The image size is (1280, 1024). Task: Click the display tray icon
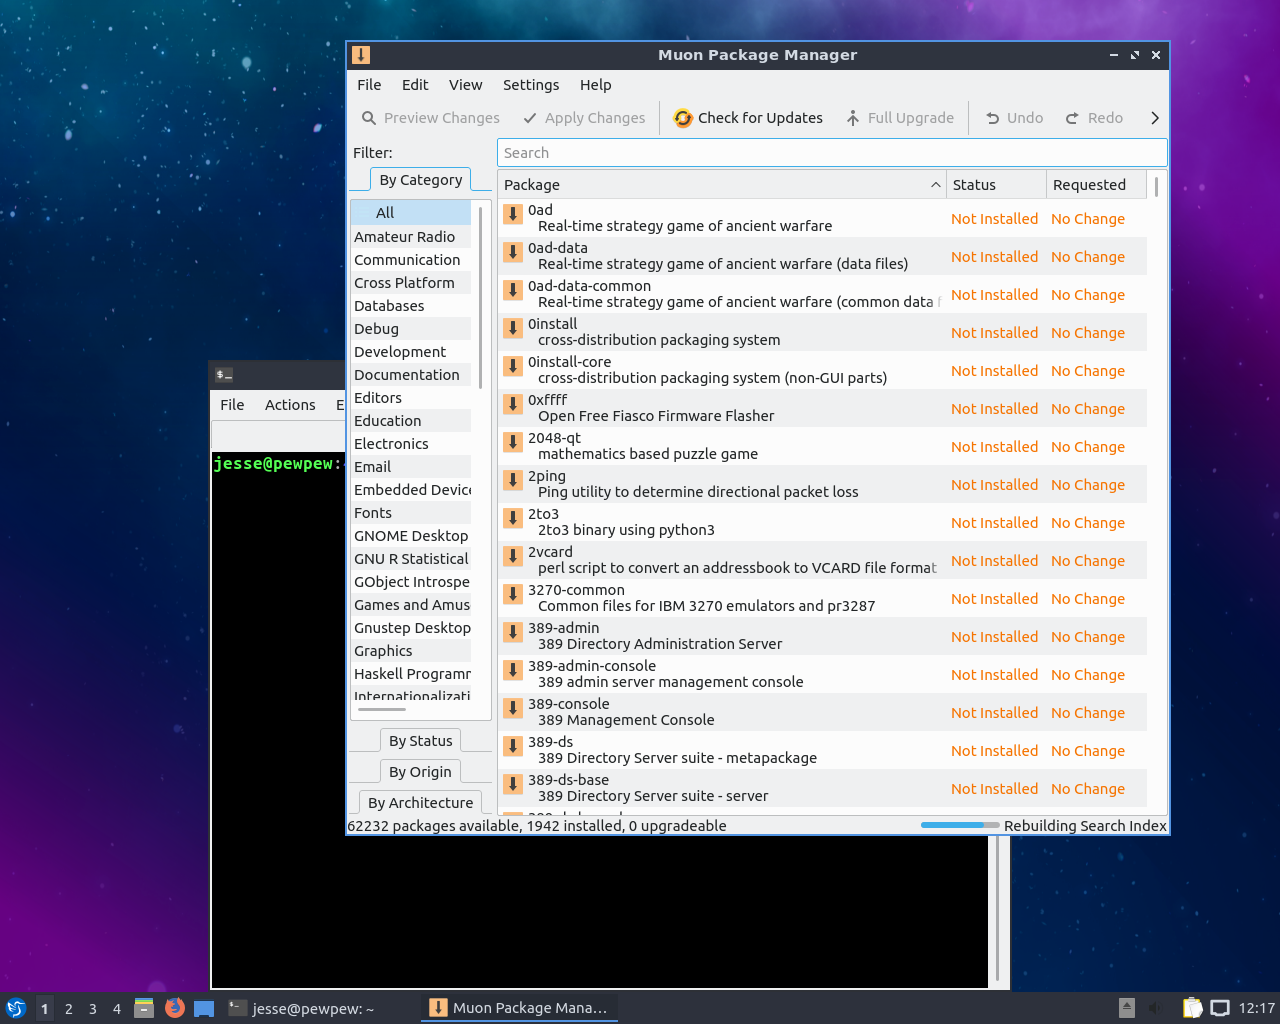1220,1008
